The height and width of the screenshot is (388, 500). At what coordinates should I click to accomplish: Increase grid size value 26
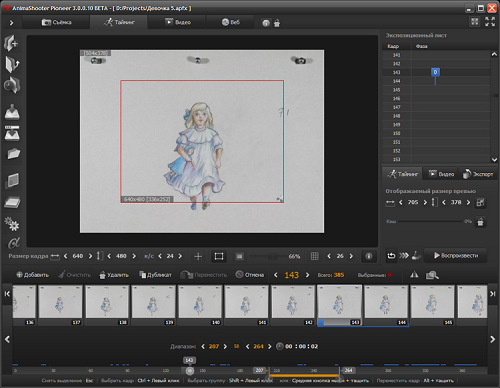(x=351, y=256)
